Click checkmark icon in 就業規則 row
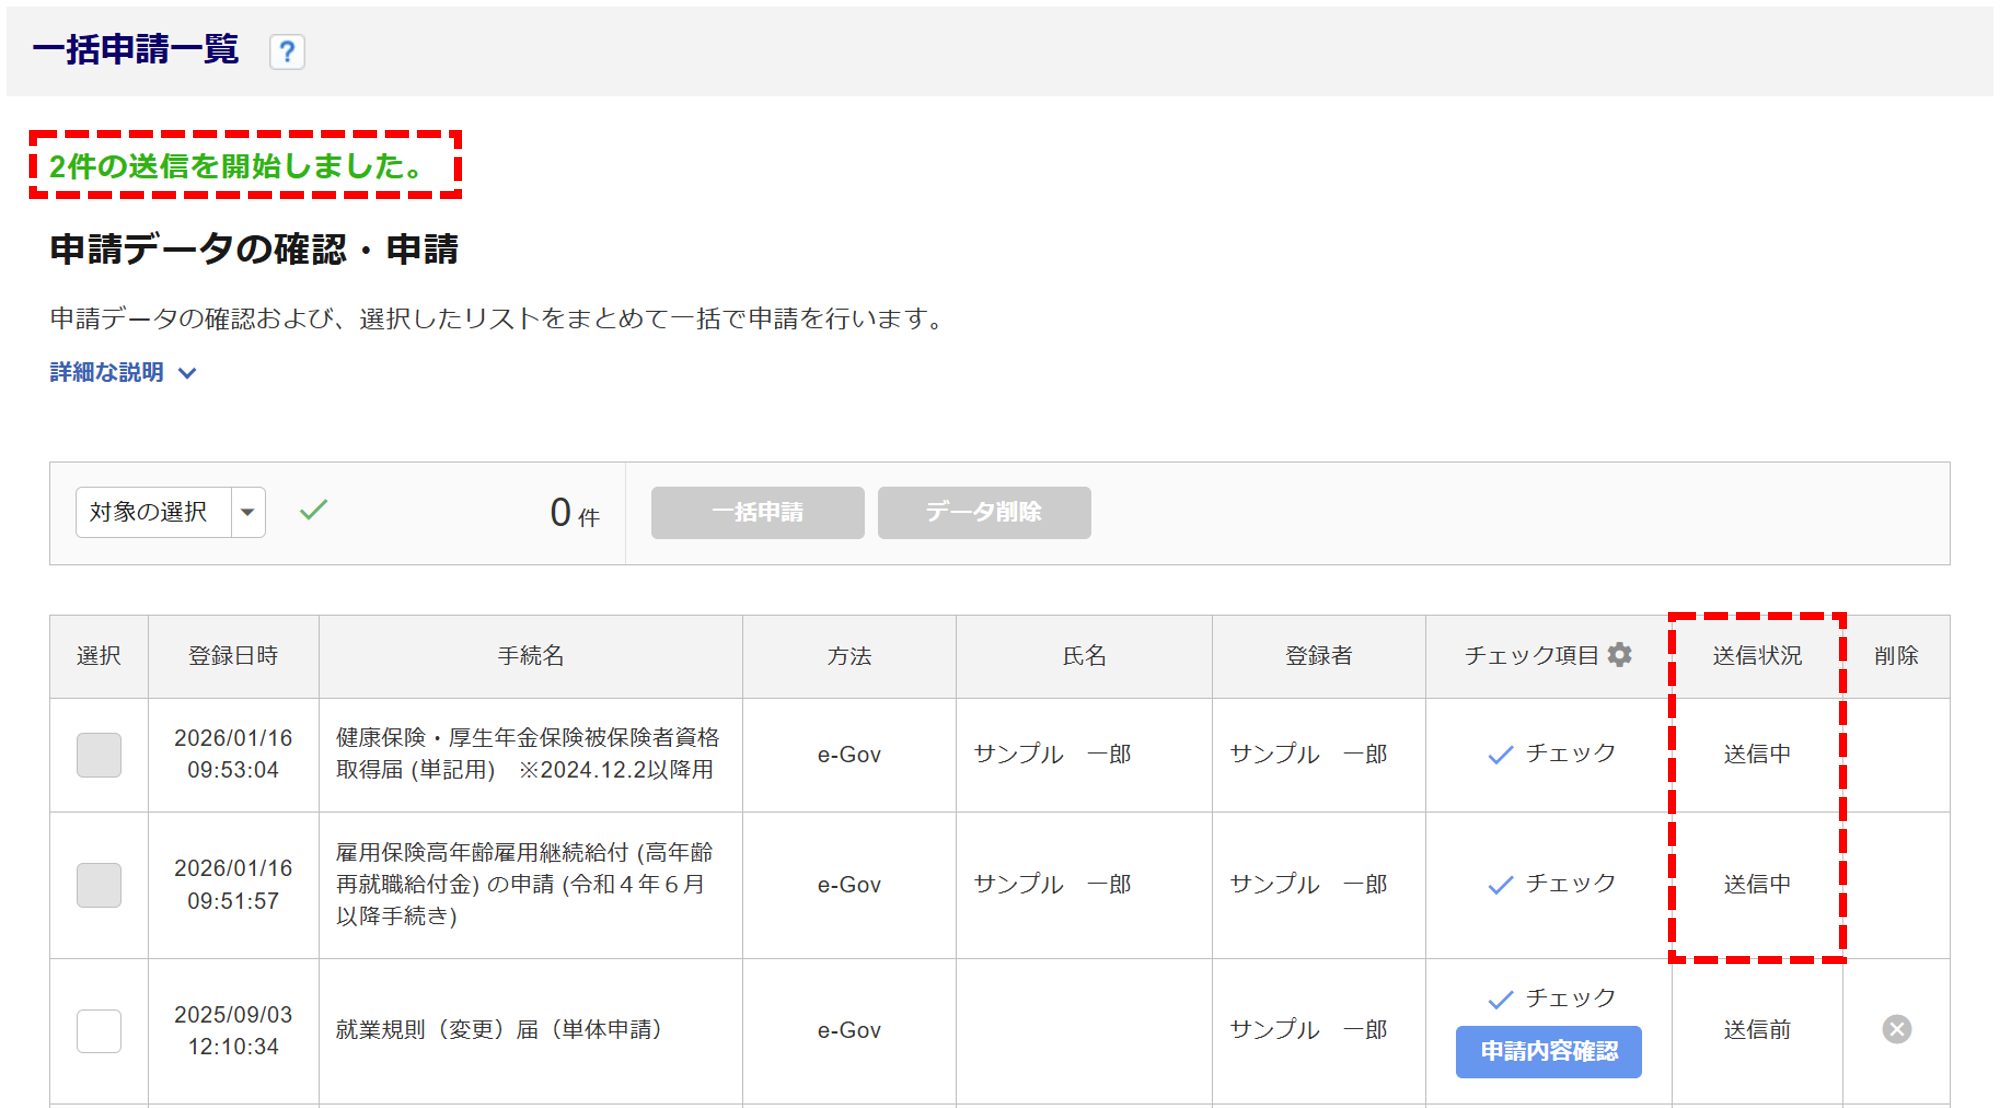 pos(1500,999)
